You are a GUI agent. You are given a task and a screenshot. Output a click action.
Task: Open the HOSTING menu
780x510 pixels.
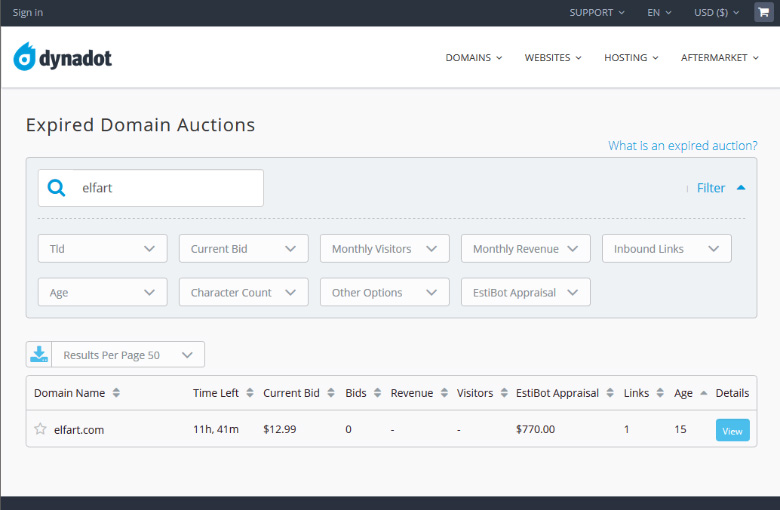[x=631, y=58]
